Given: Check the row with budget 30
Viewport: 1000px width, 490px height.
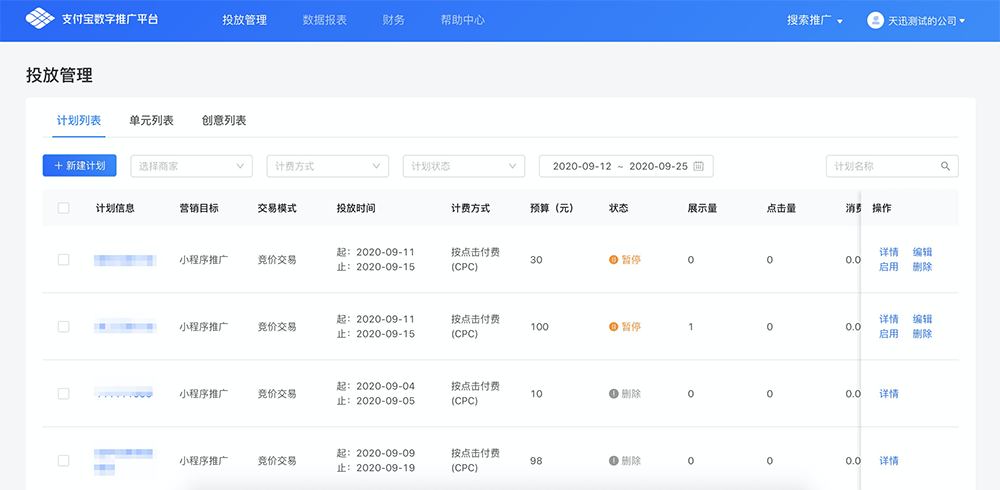Looking at the screenshot, I should point(64,260).
